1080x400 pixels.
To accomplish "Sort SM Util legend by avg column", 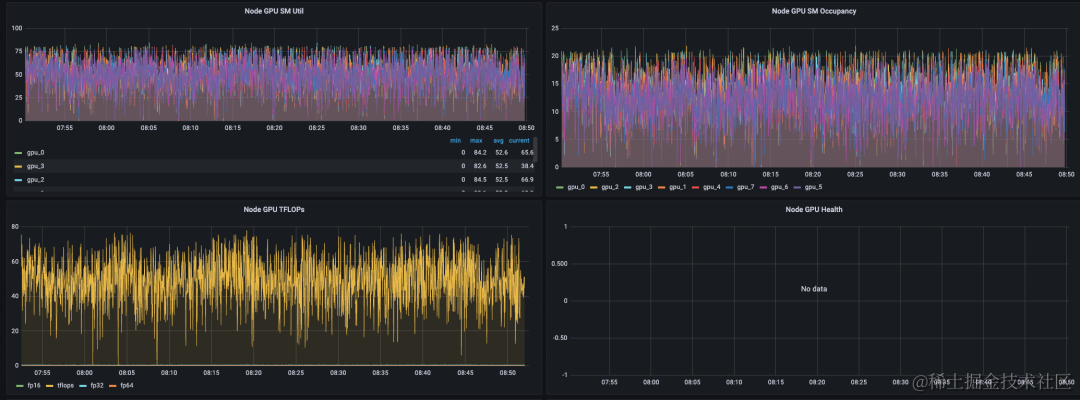I will pos(499,140).
